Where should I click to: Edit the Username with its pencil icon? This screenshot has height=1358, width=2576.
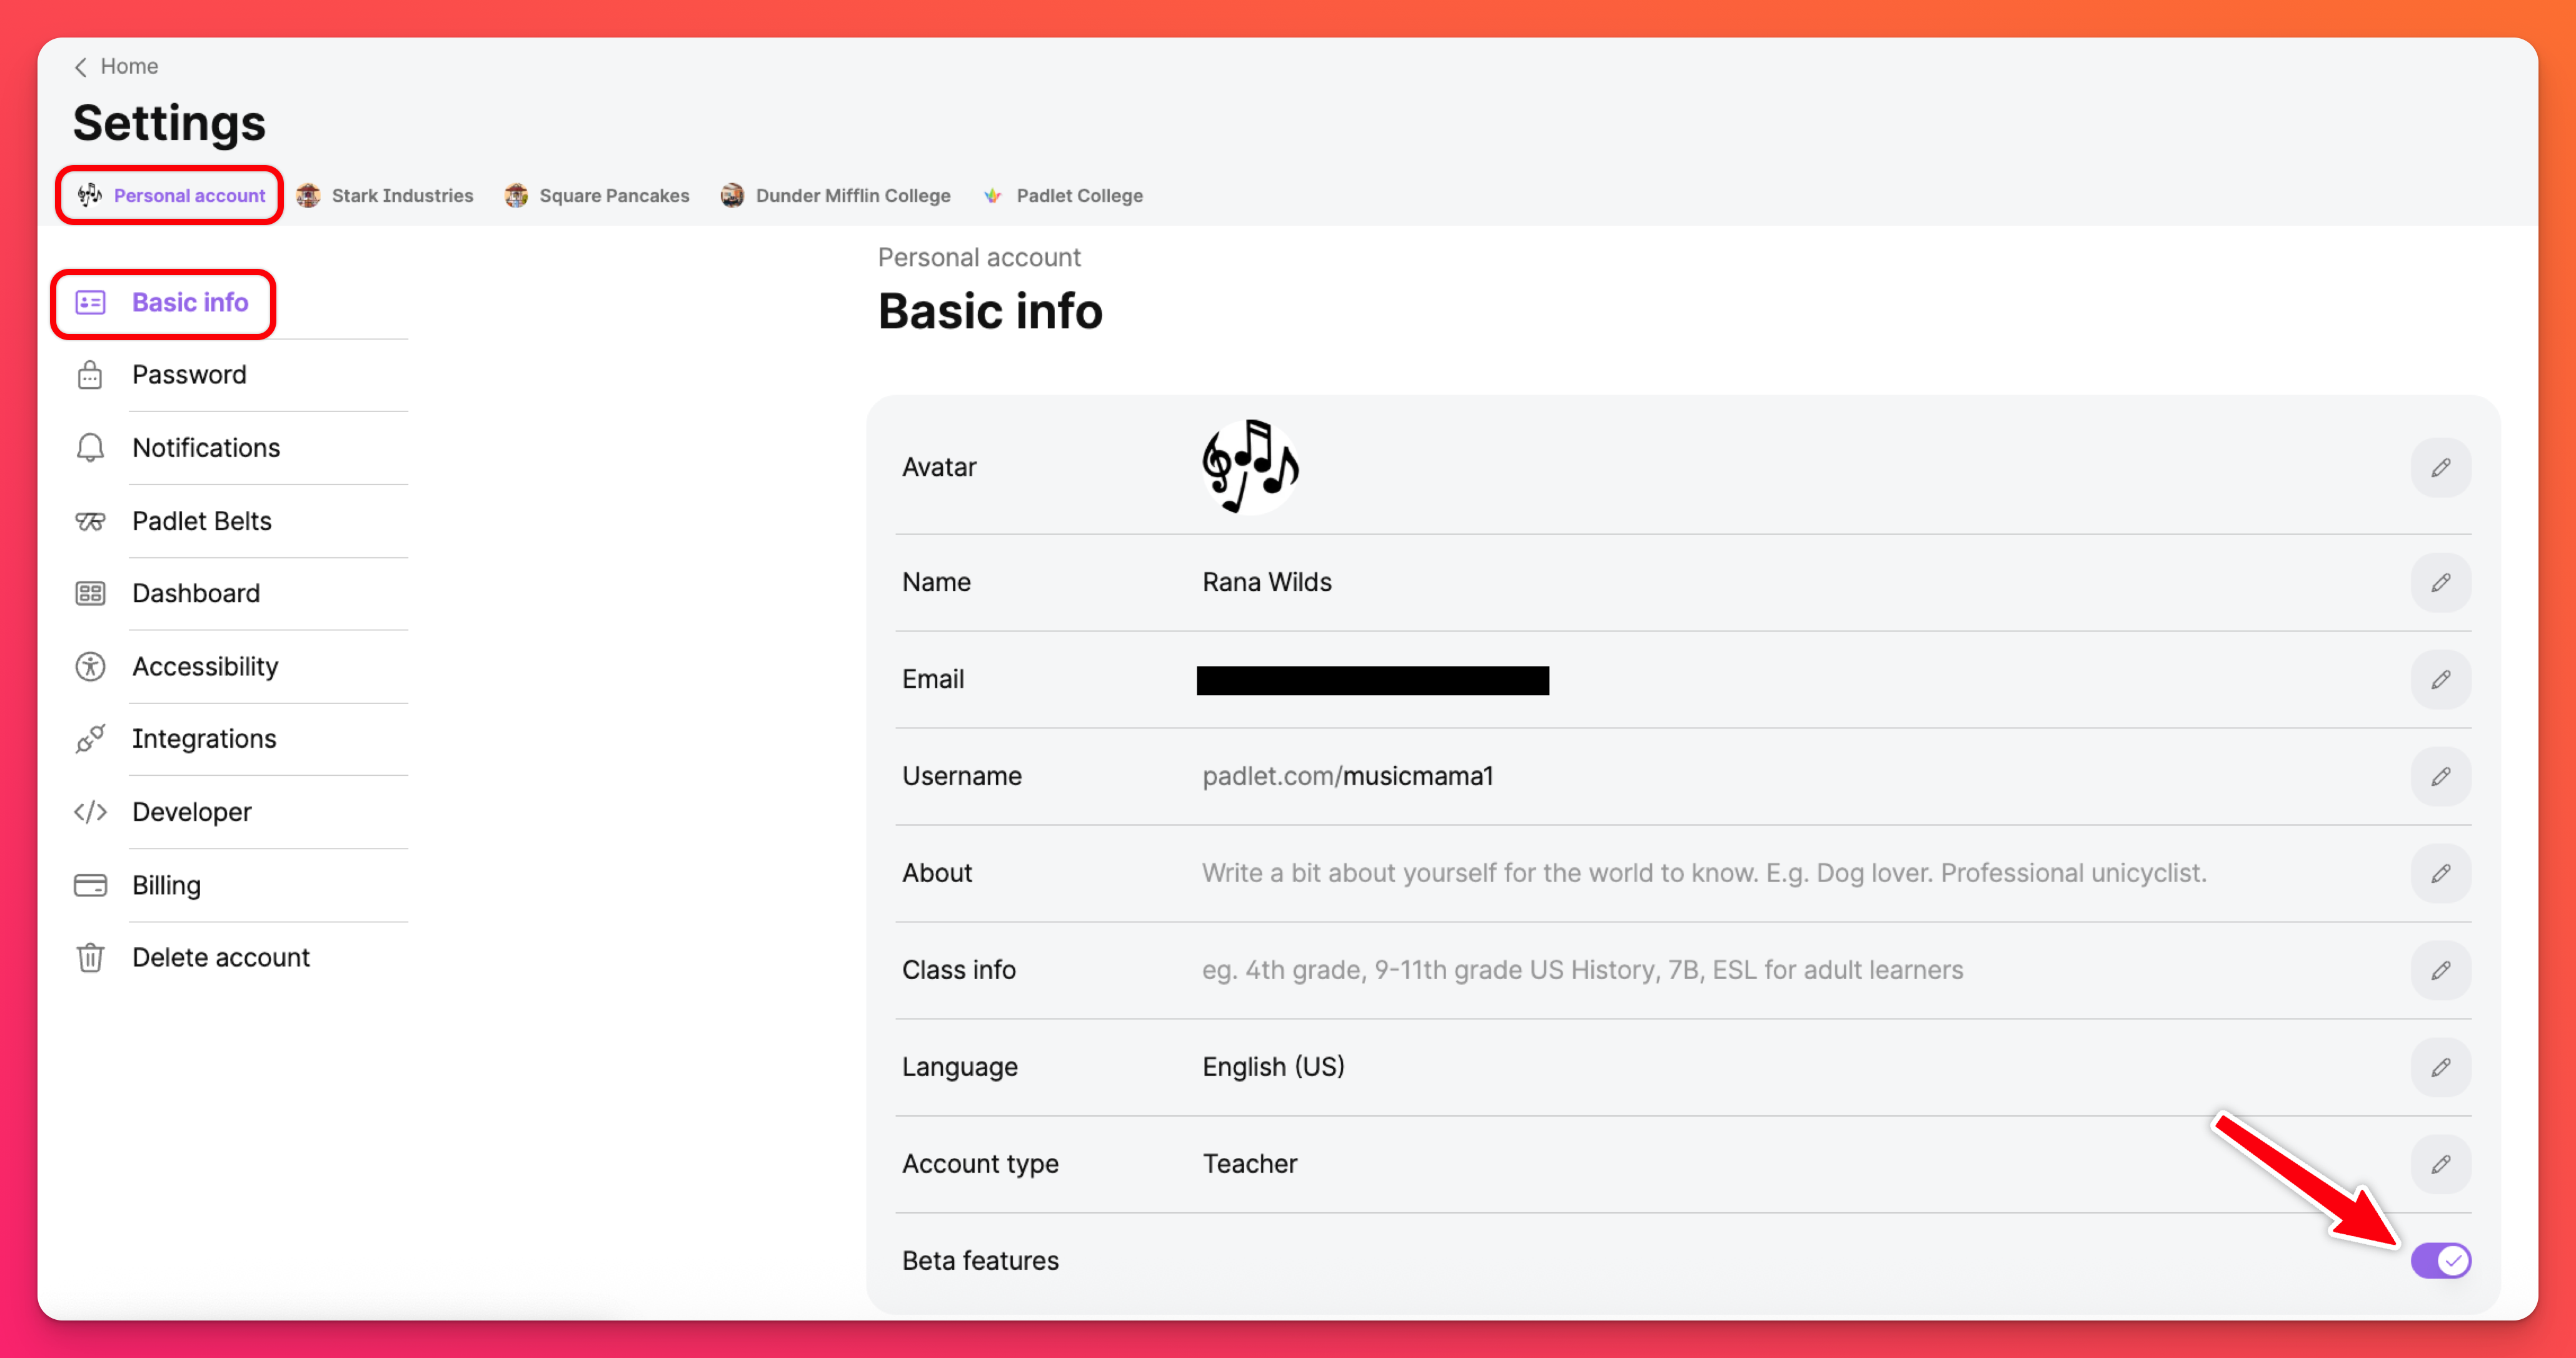tap(2440, 776)
